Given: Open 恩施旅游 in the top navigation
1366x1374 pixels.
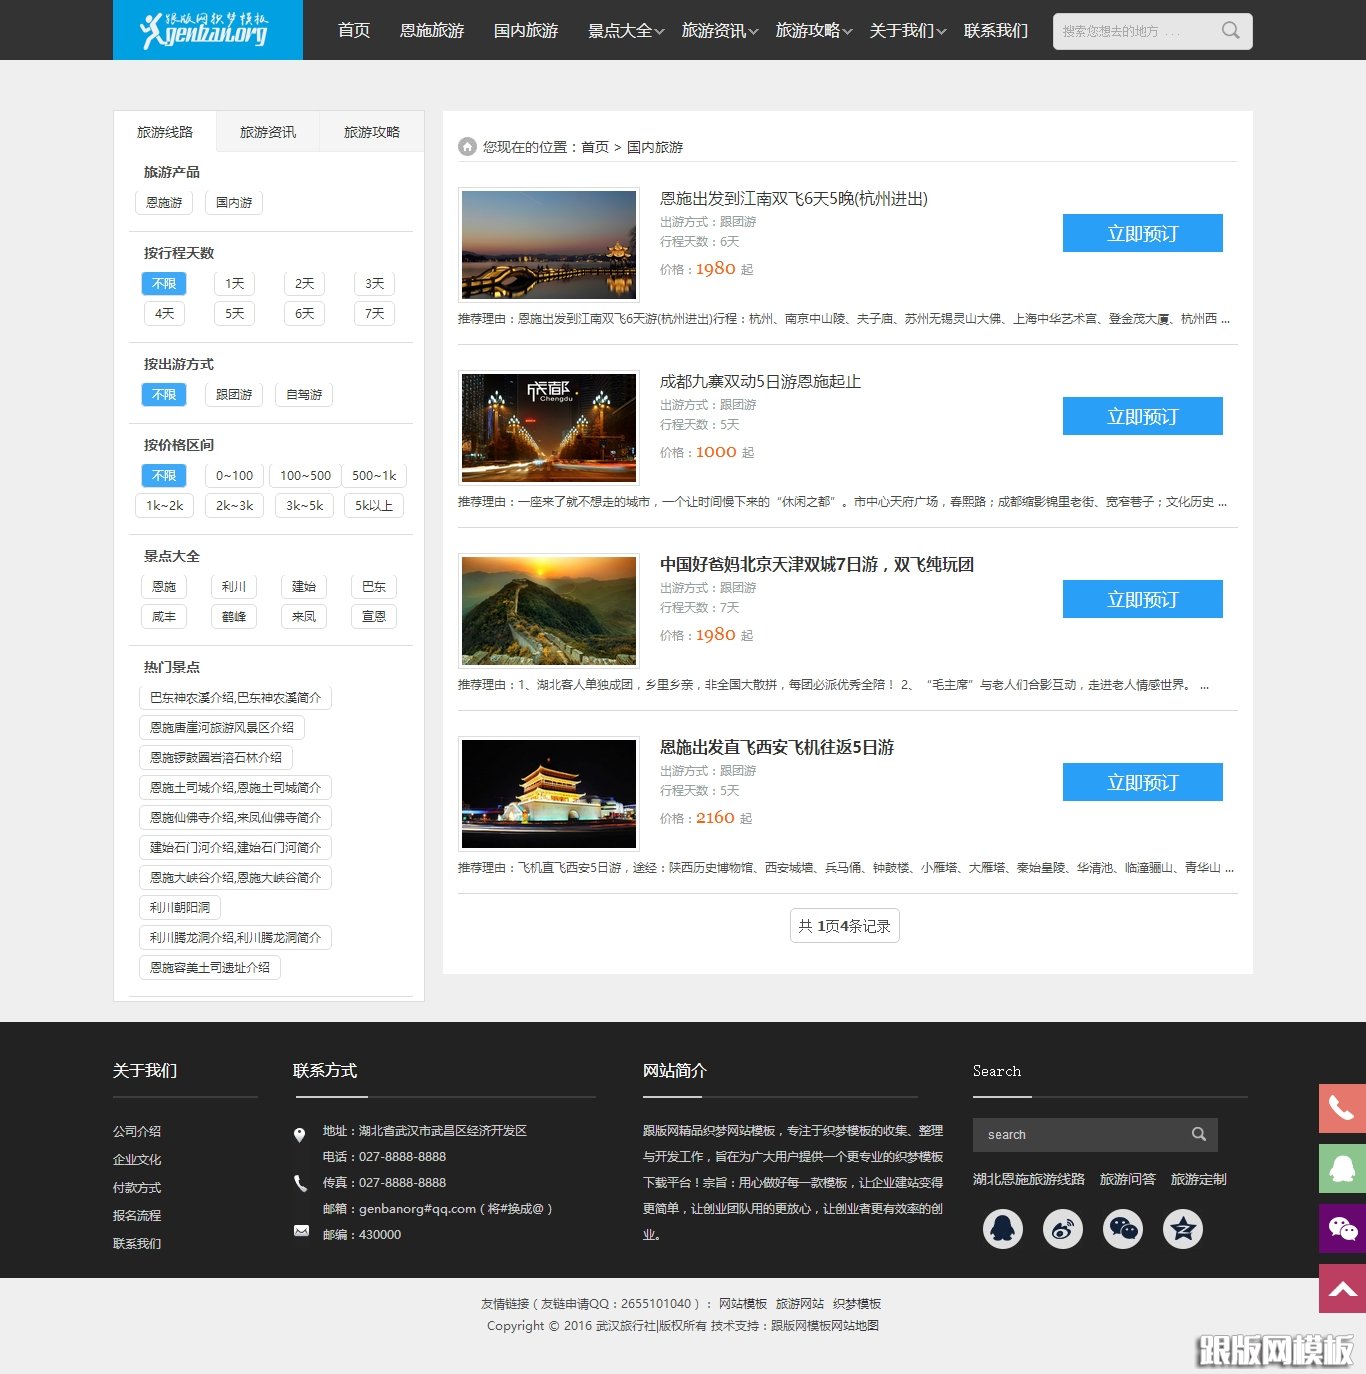Looking at the screenshot, I should pyautogui.click(x=432, y=31).
